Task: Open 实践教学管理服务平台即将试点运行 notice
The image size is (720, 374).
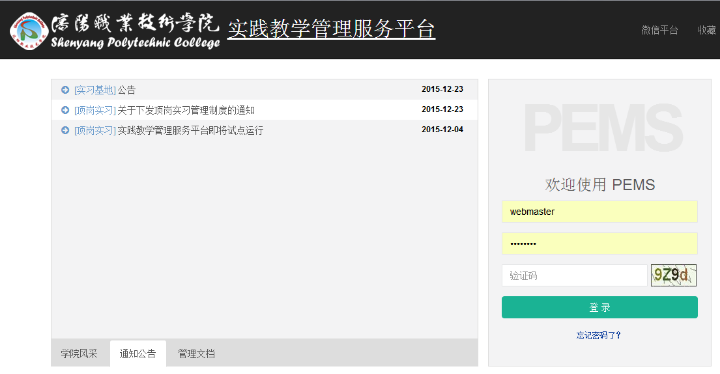Action: coord(191,130)
